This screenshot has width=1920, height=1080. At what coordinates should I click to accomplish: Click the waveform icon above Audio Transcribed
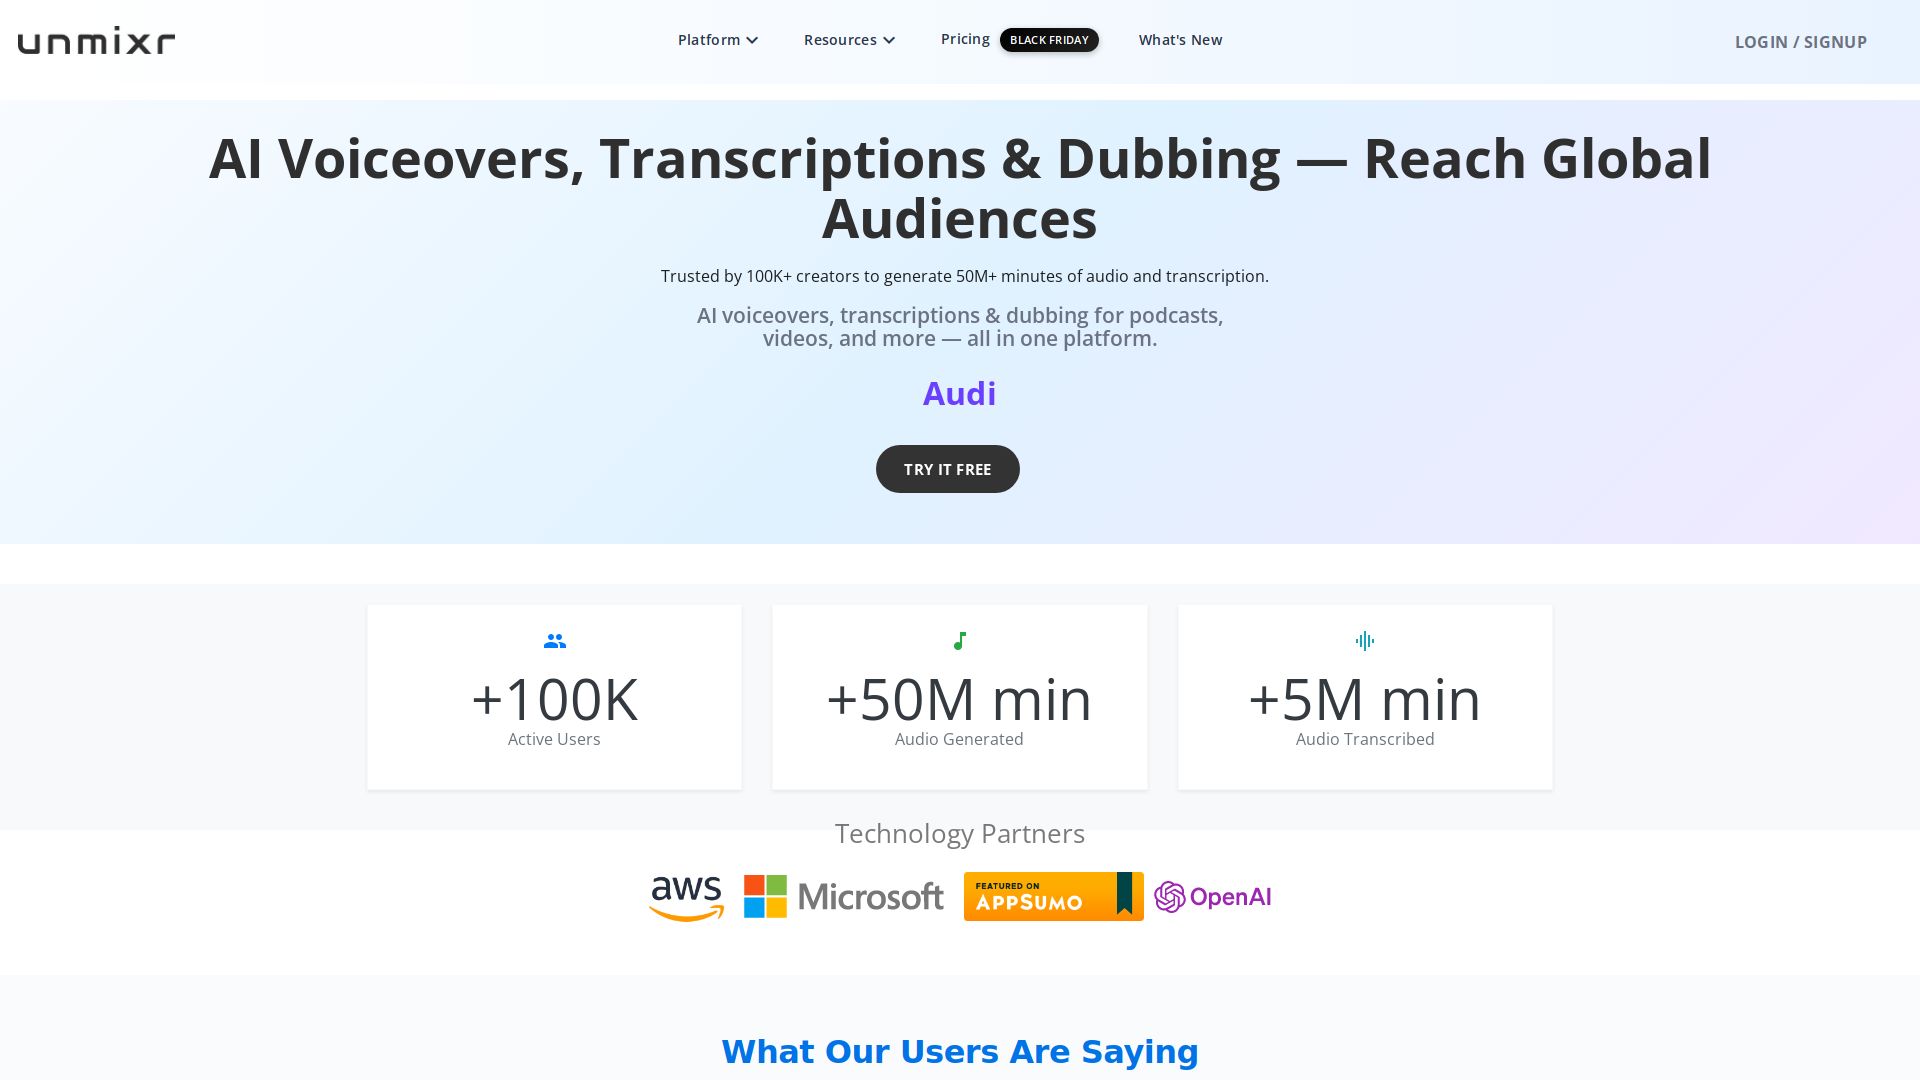pos(1365,641)
